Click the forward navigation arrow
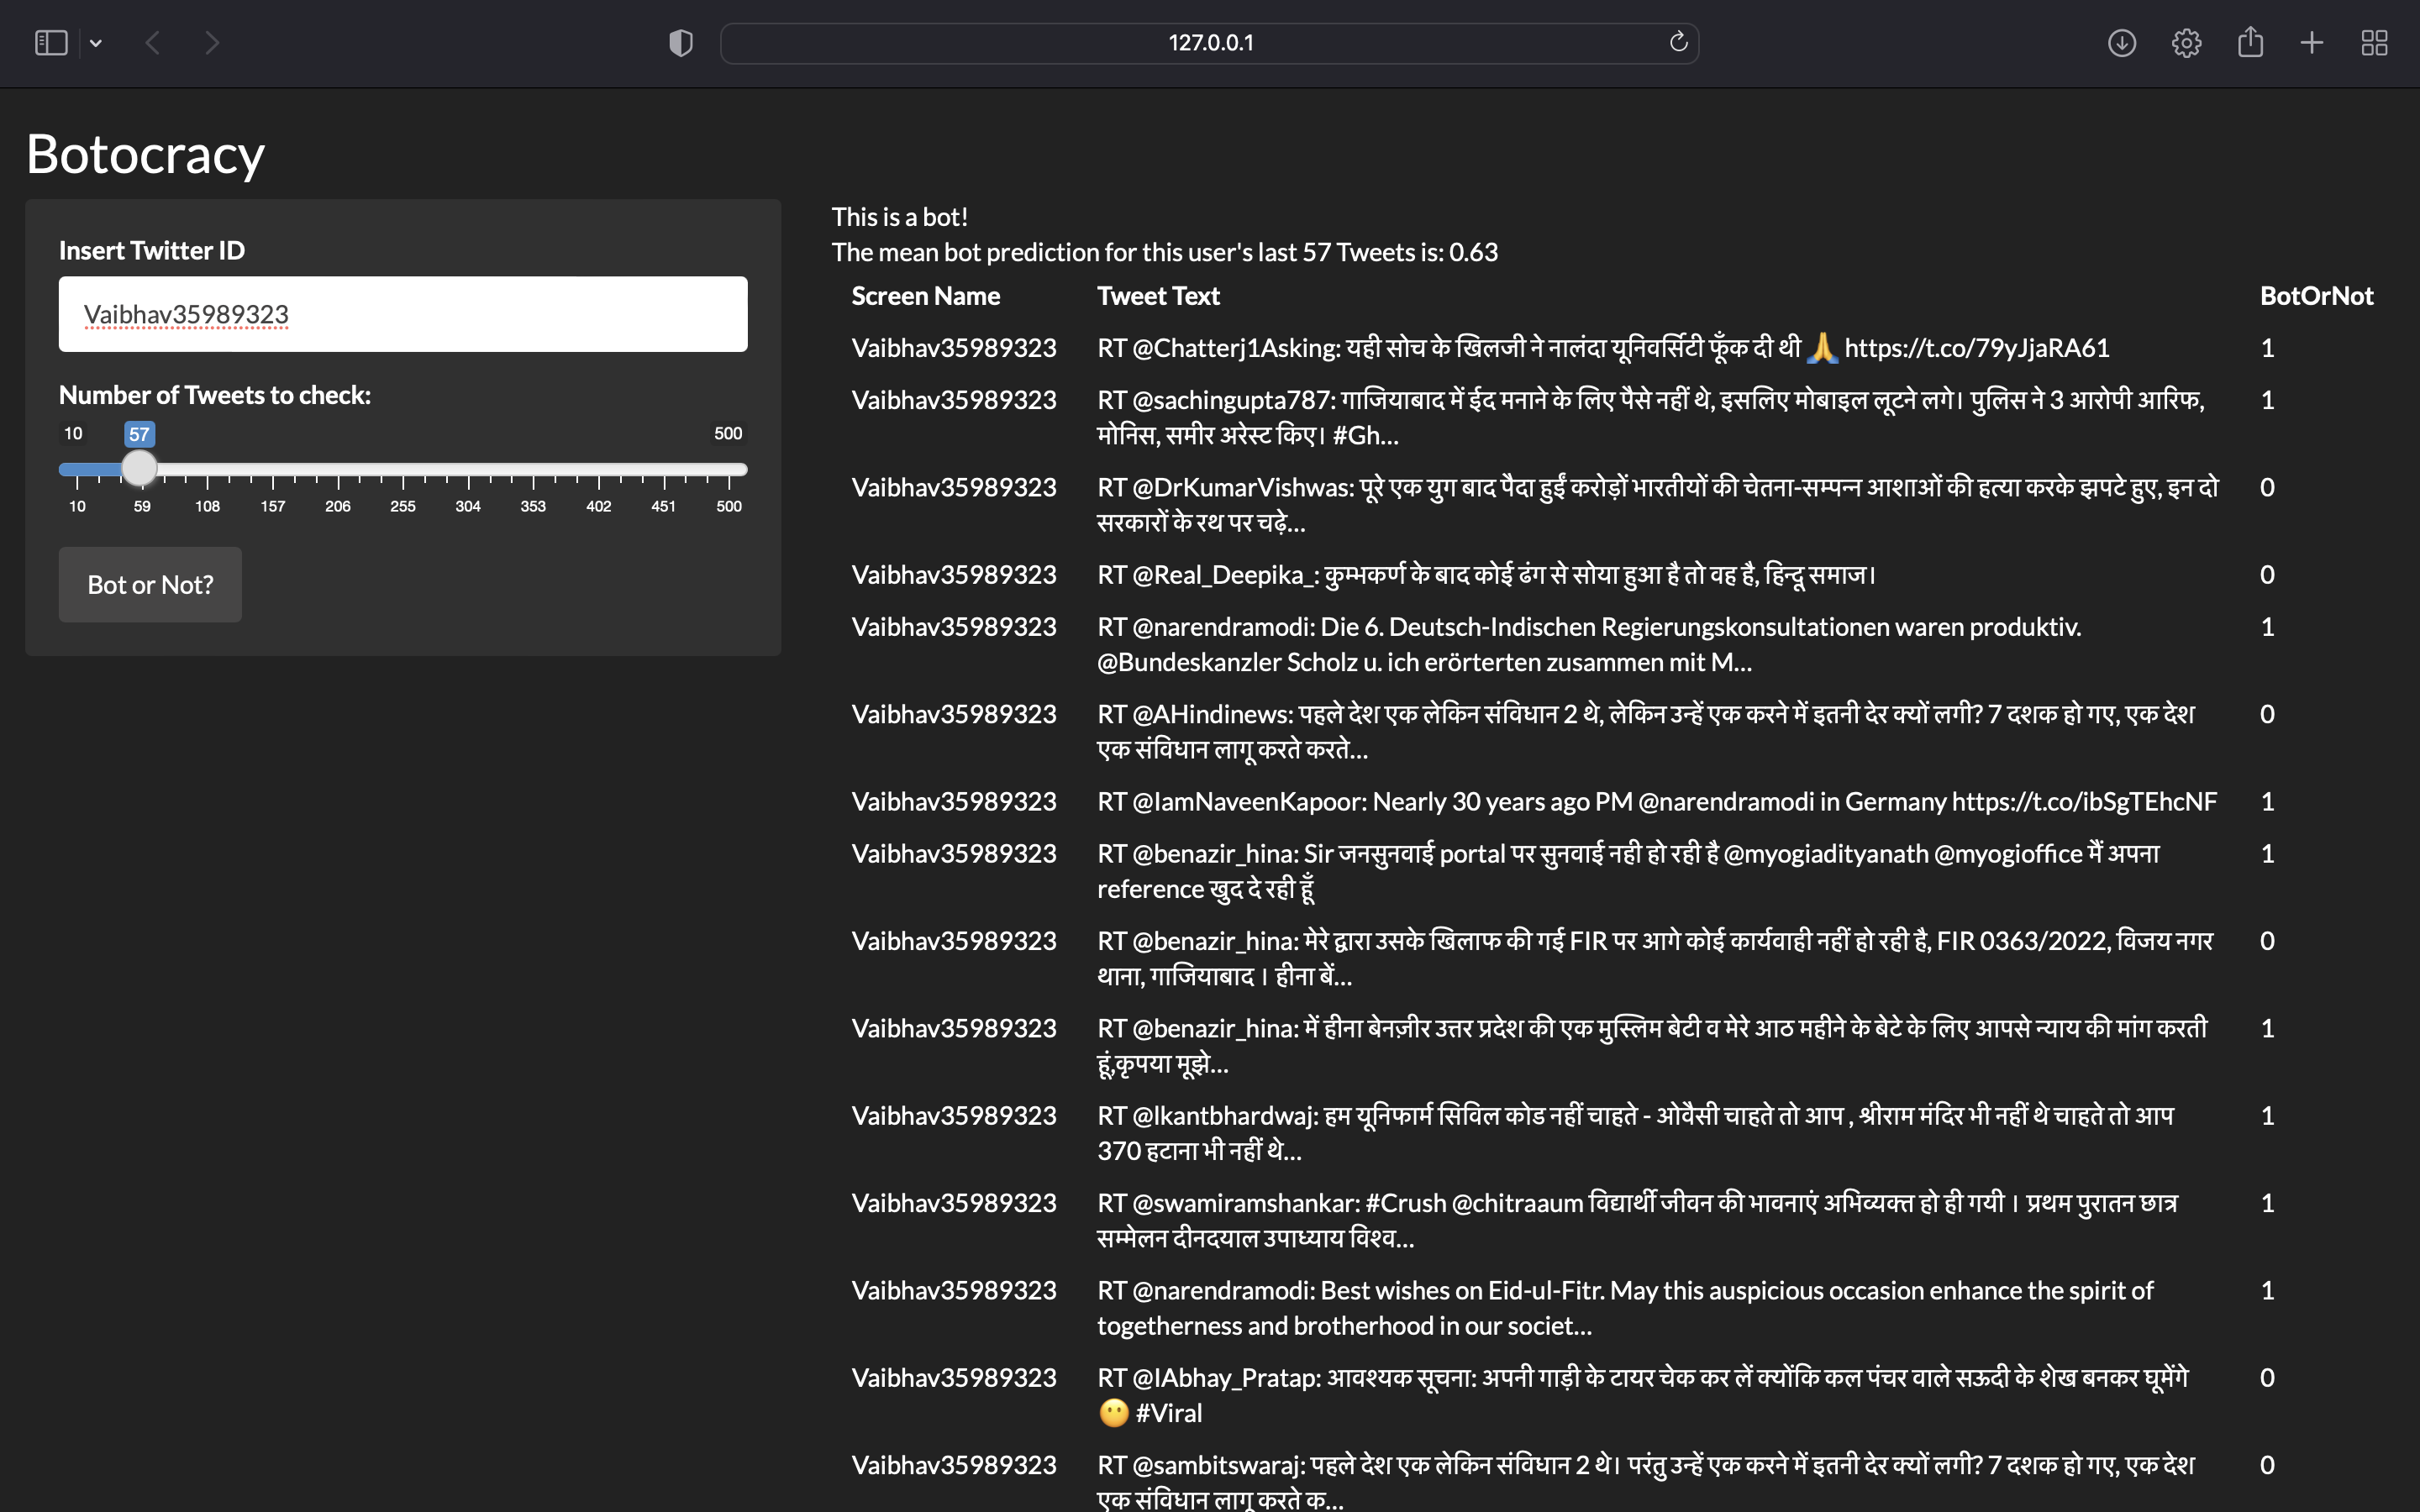The image size is (2420, 1512). (211, 43)
